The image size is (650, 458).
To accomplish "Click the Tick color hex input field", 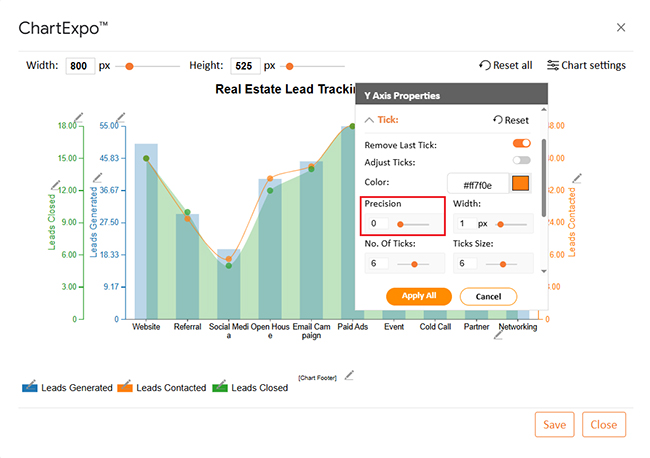I will [478, 184].
